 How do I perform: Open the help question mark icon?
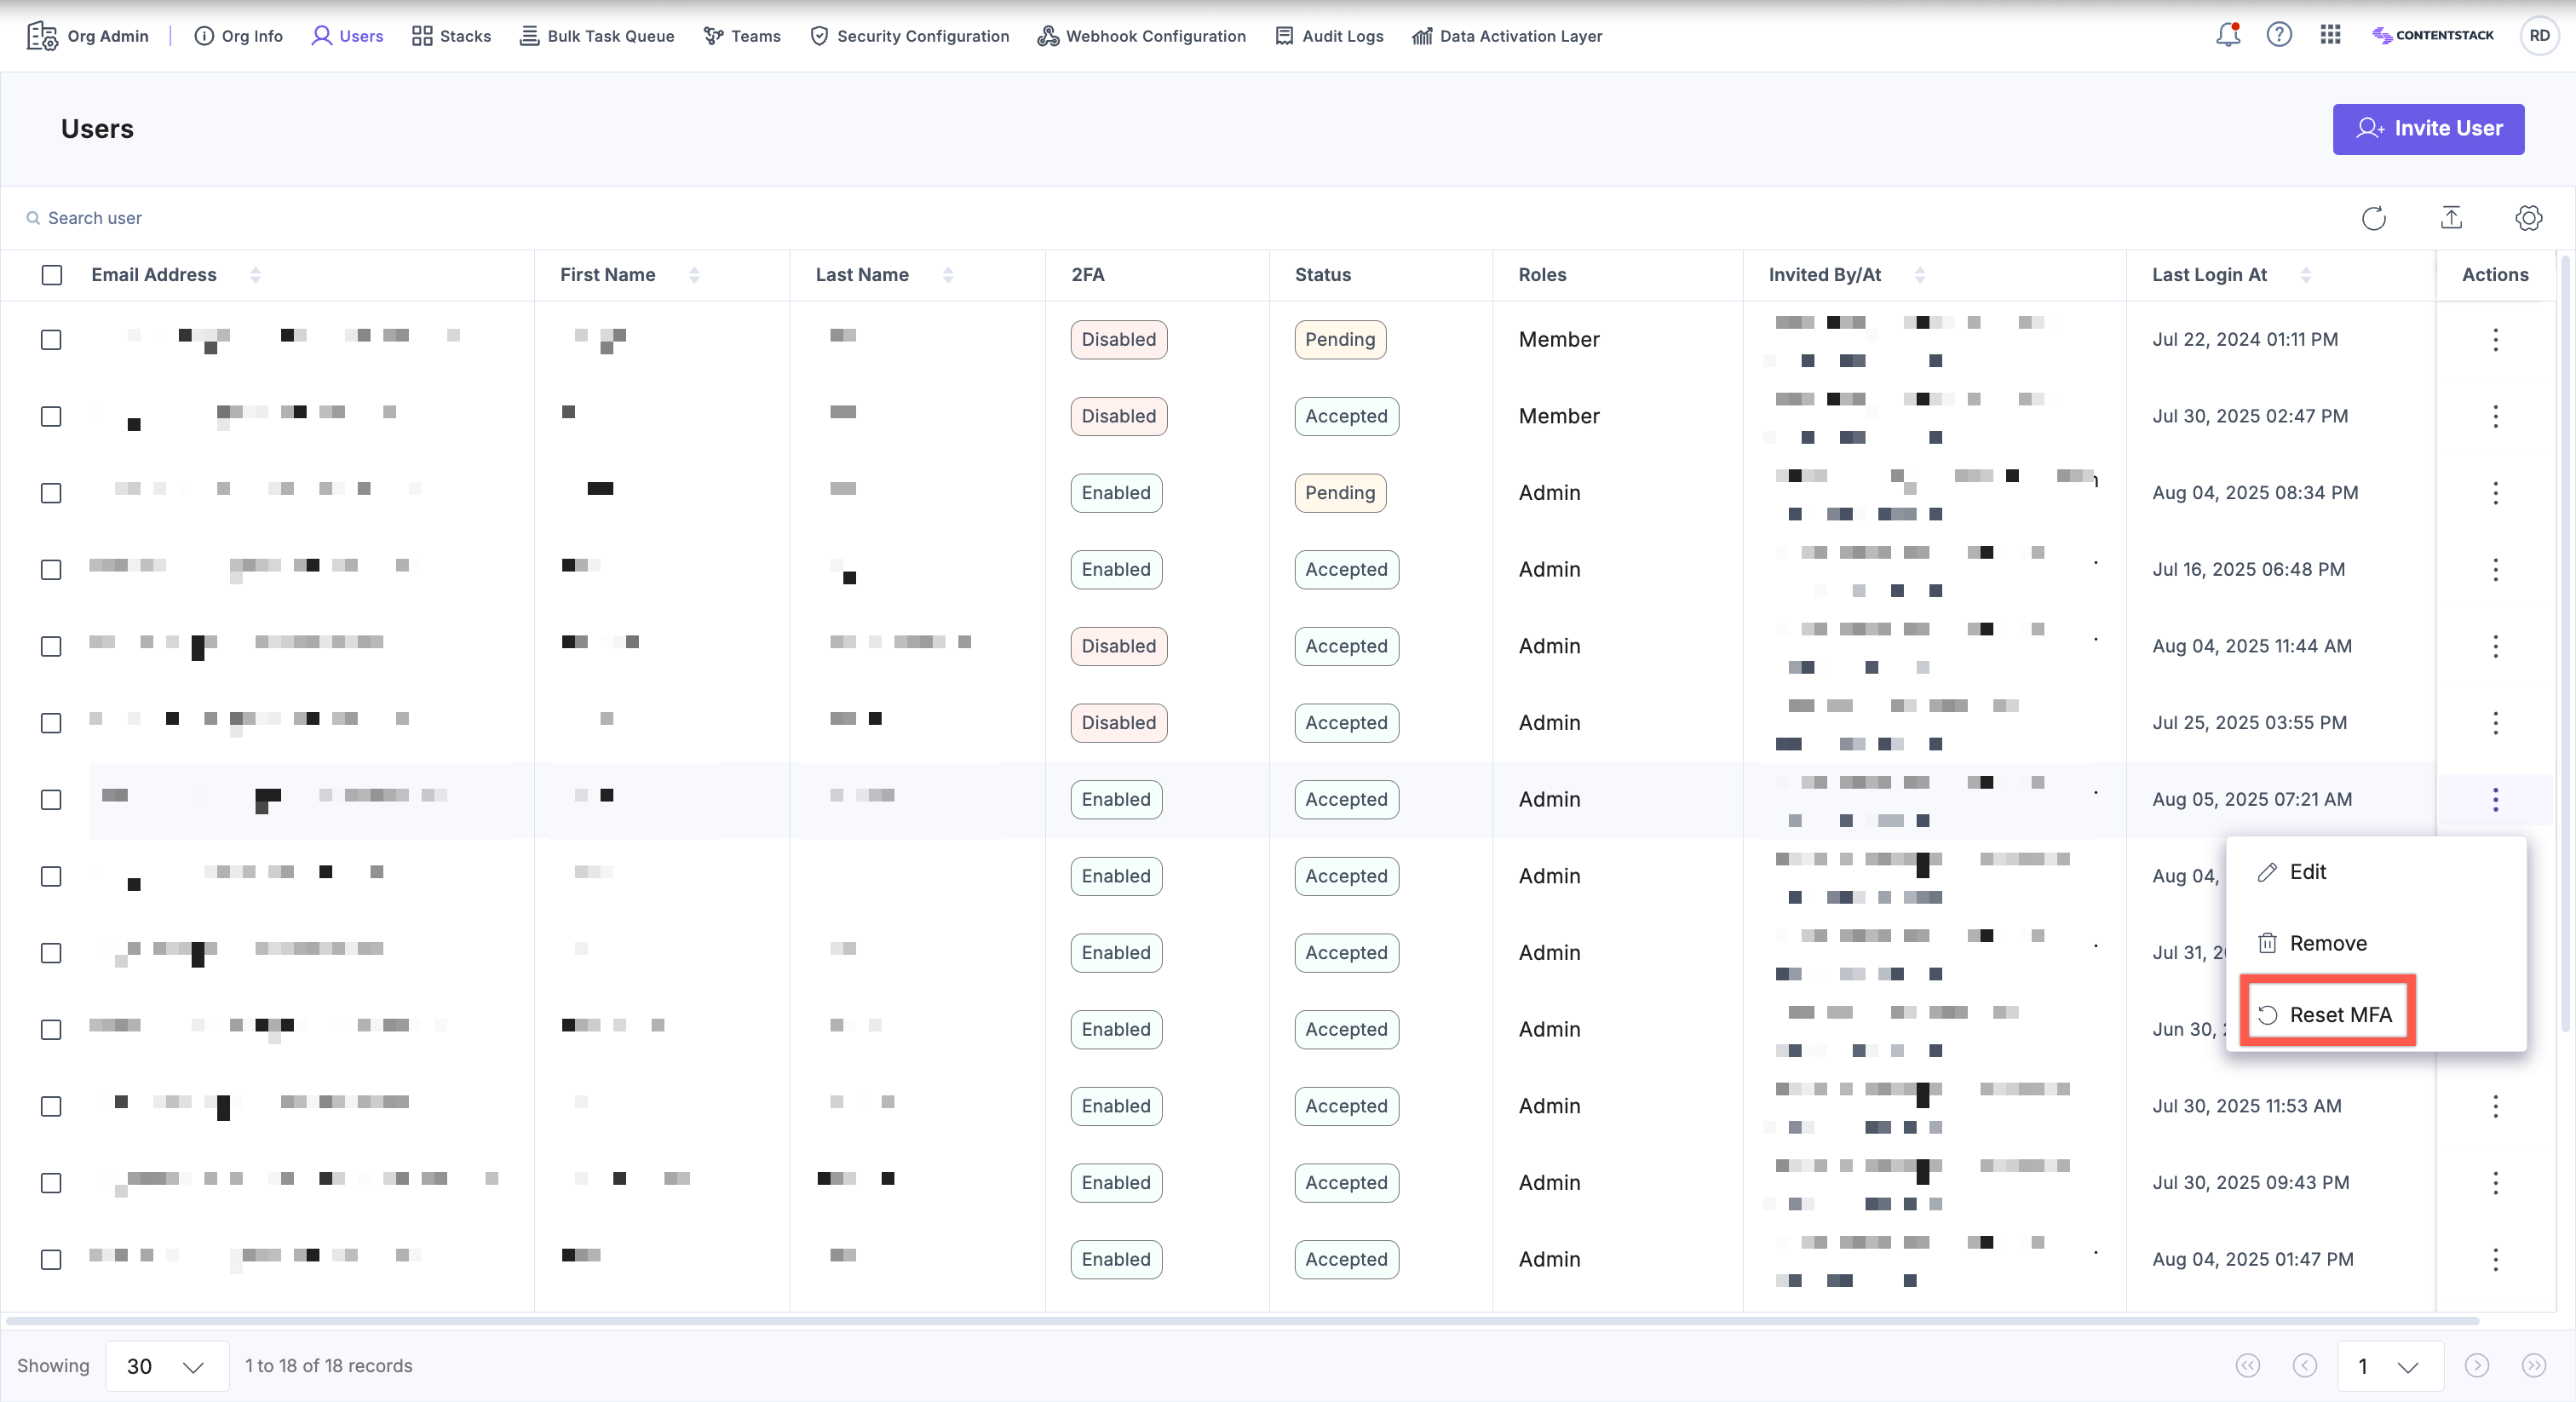click(x=2279, y=35)
